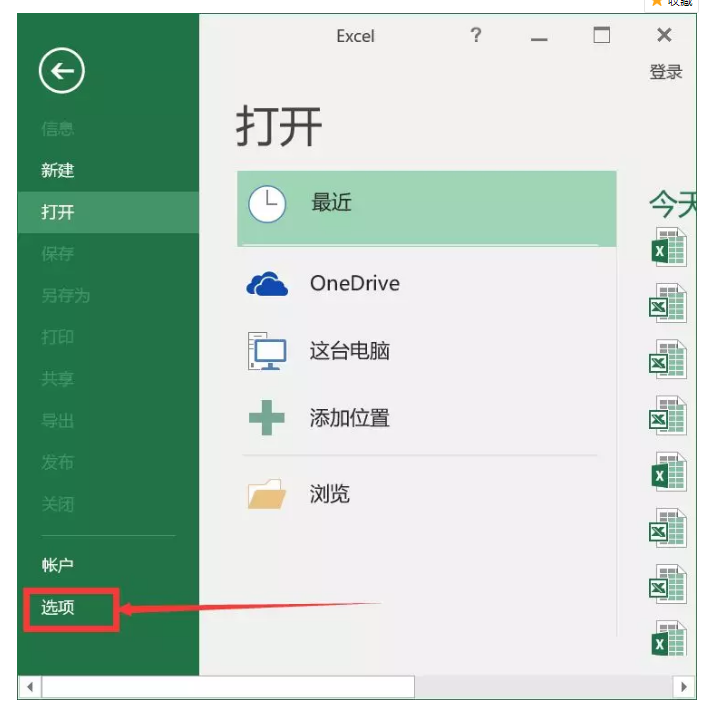Select the 最近 recent files location
The width and height of the screenshot is (716, 709).
click(x=426, y=209)
